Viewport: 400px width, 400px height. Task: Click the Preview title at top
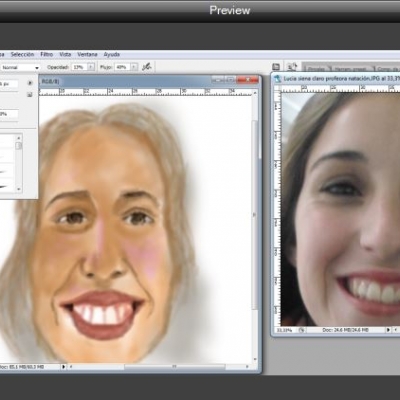(x=230, y=10)
